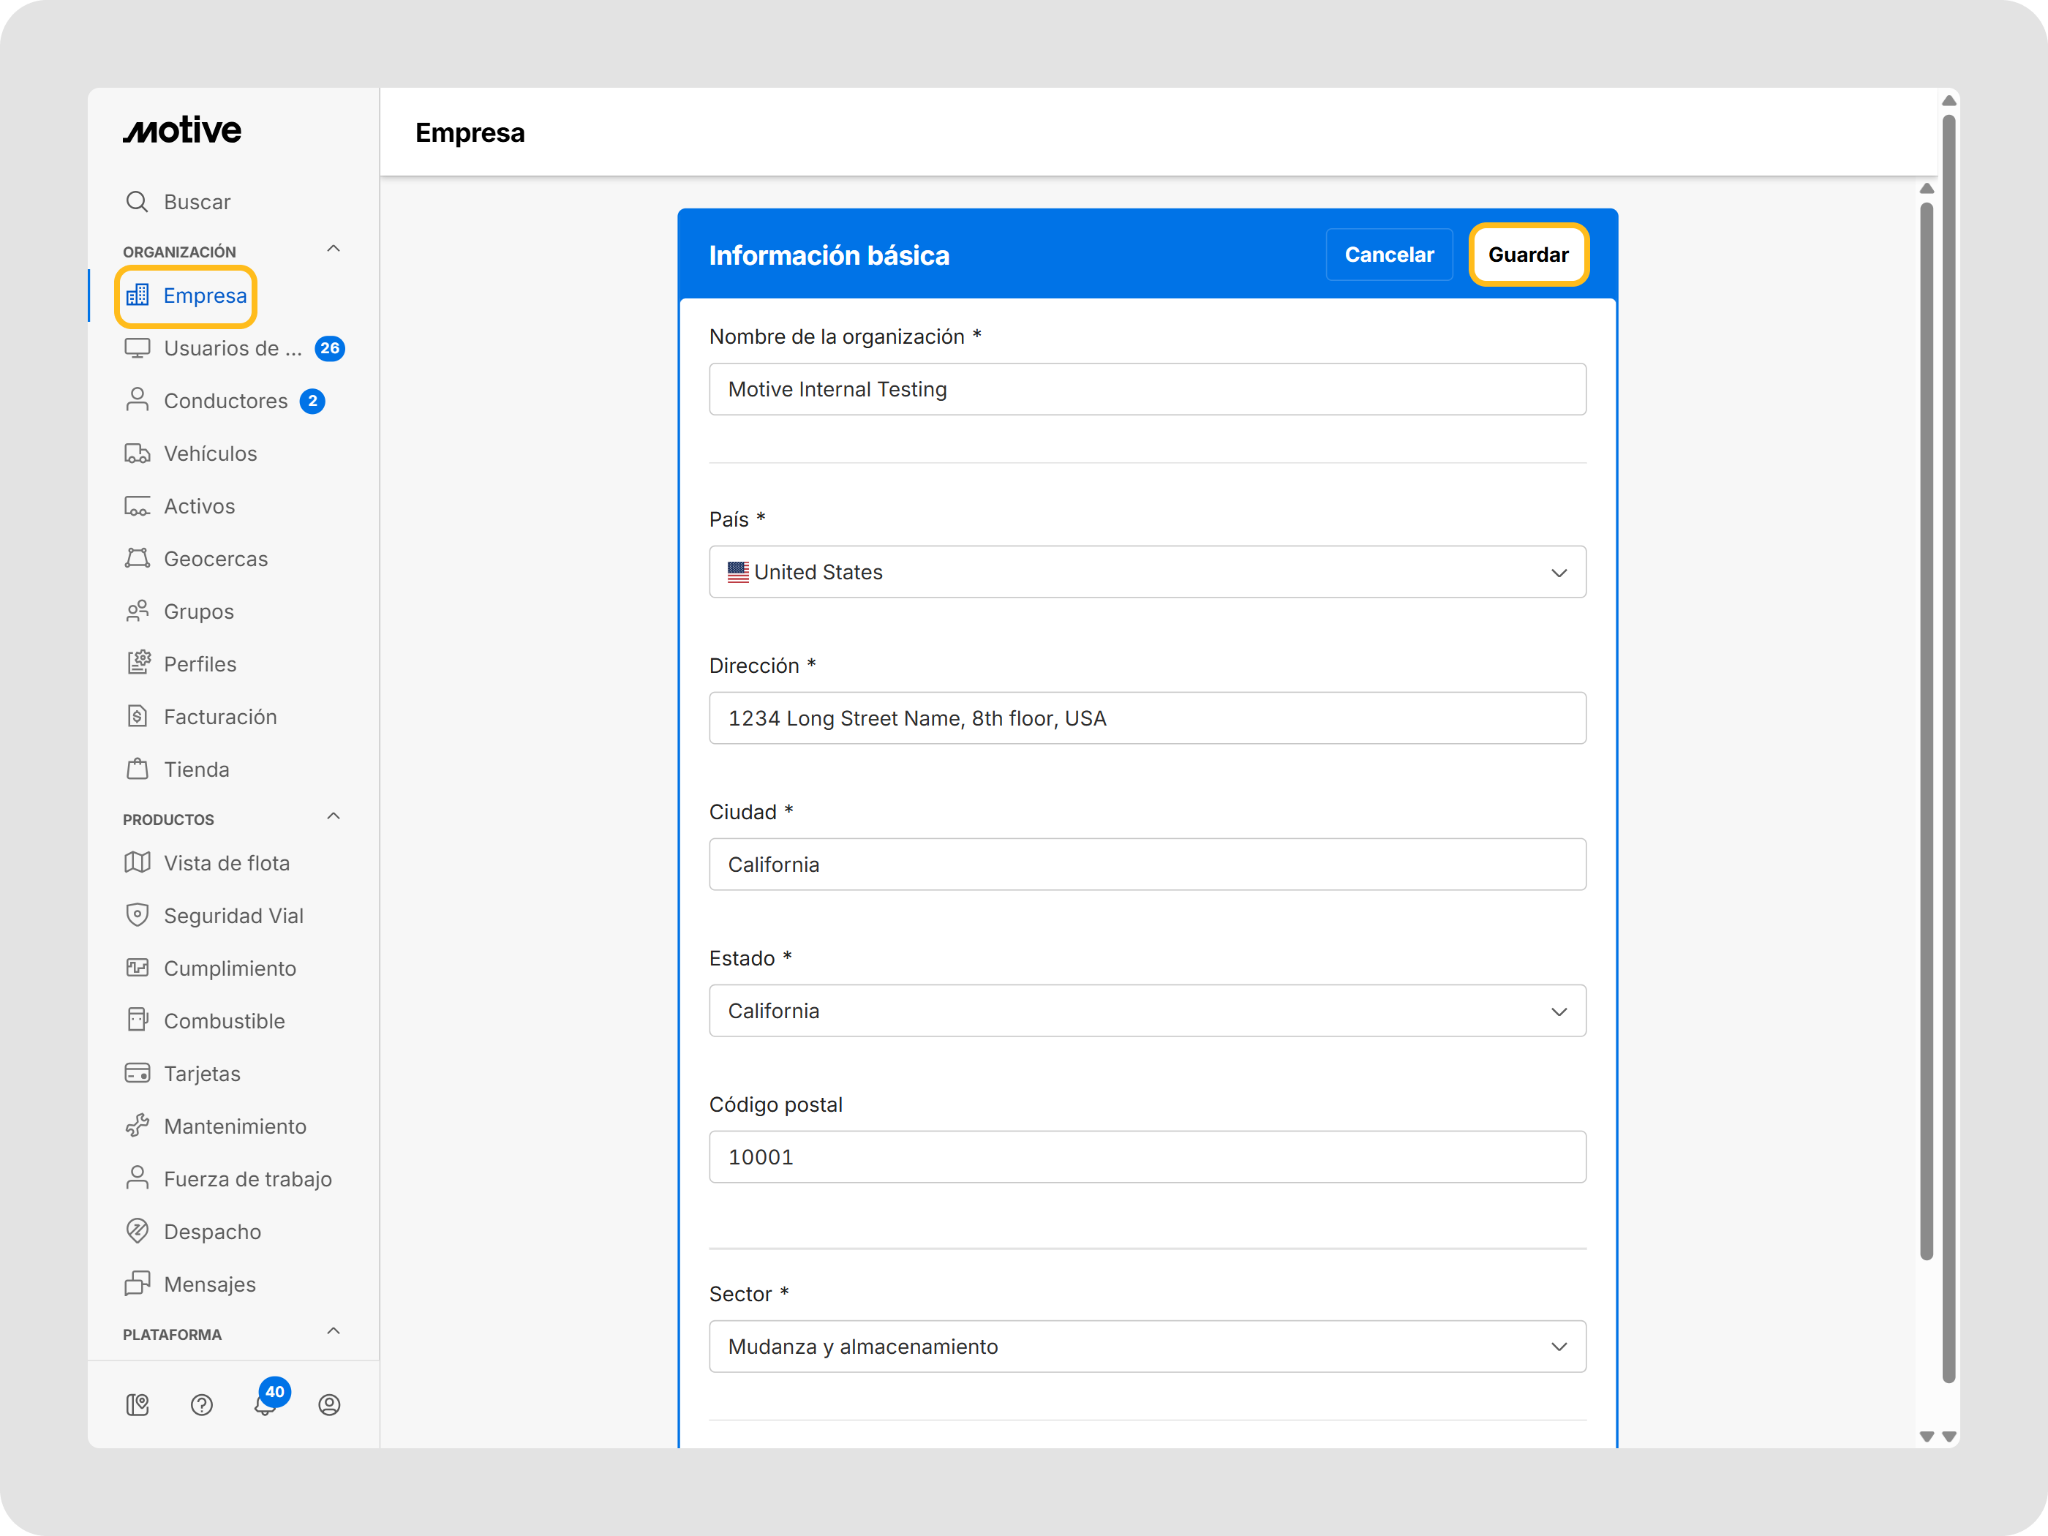
Task: Click the Empresa page title
Action: point(470,133)
